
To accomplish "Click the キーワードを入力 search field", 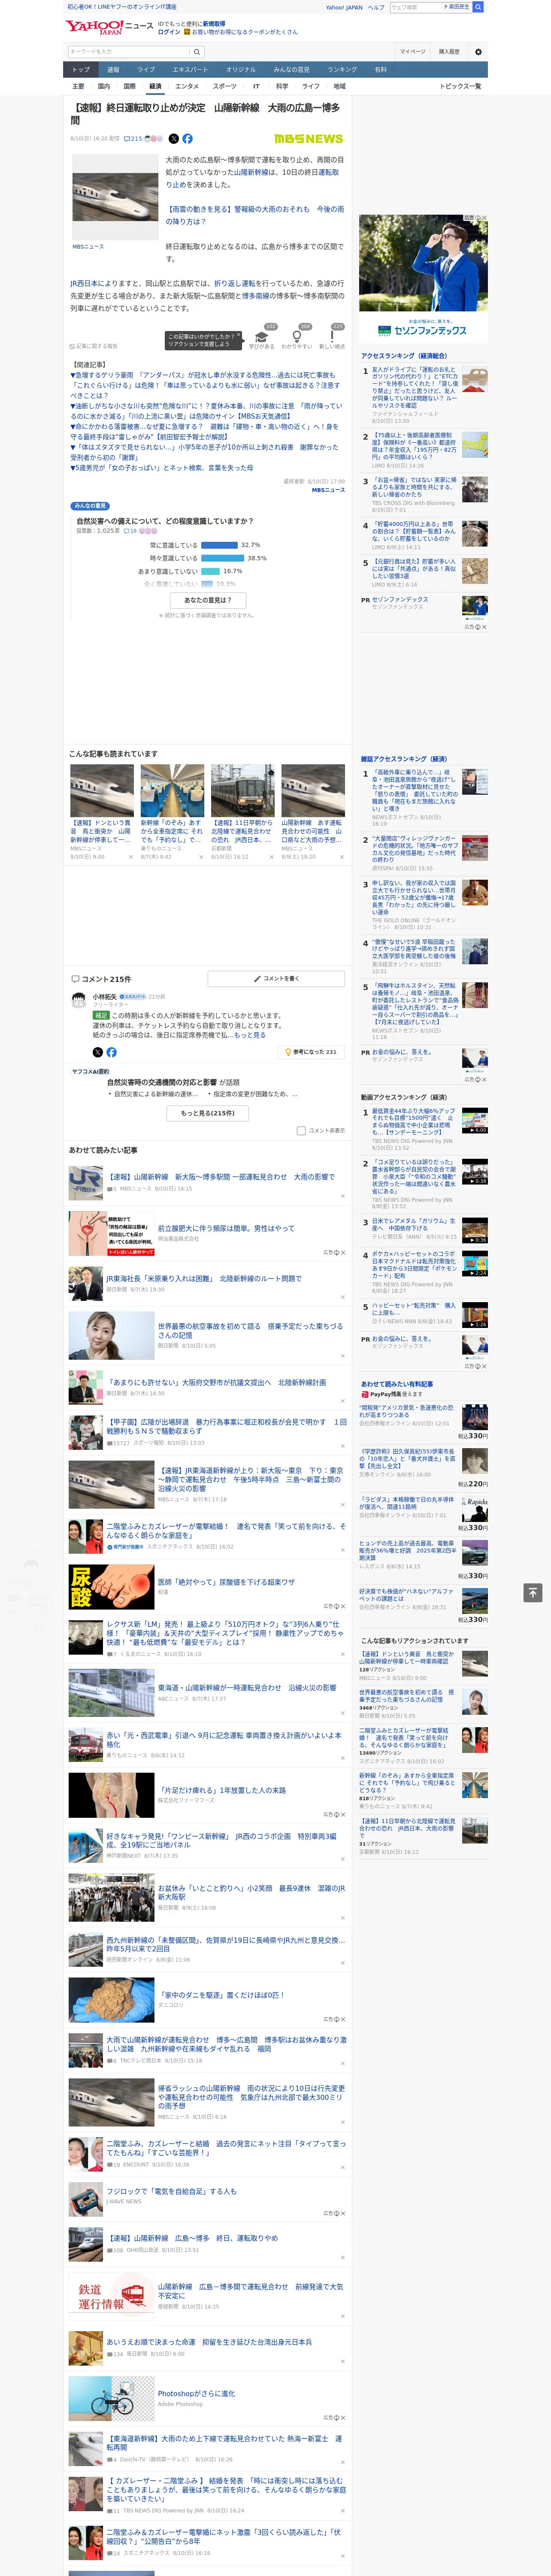I will click(x=129, y=52).
